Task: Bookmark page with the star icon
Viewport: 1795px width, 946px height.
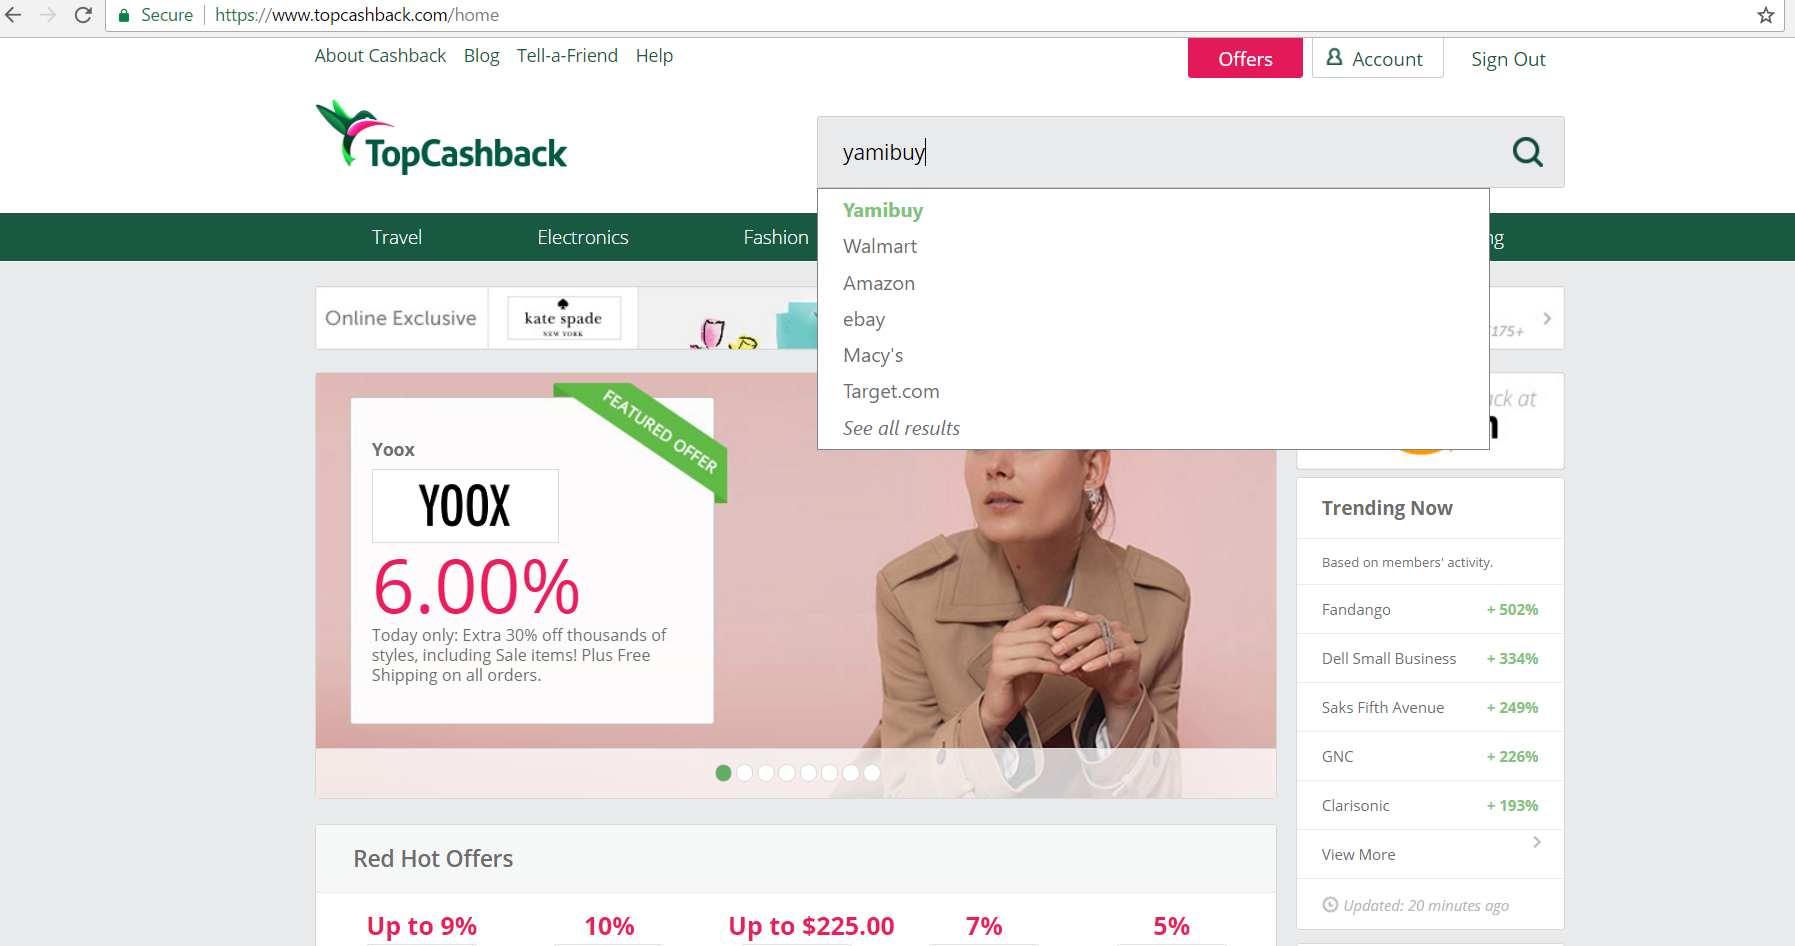Action: point(1766,15)
